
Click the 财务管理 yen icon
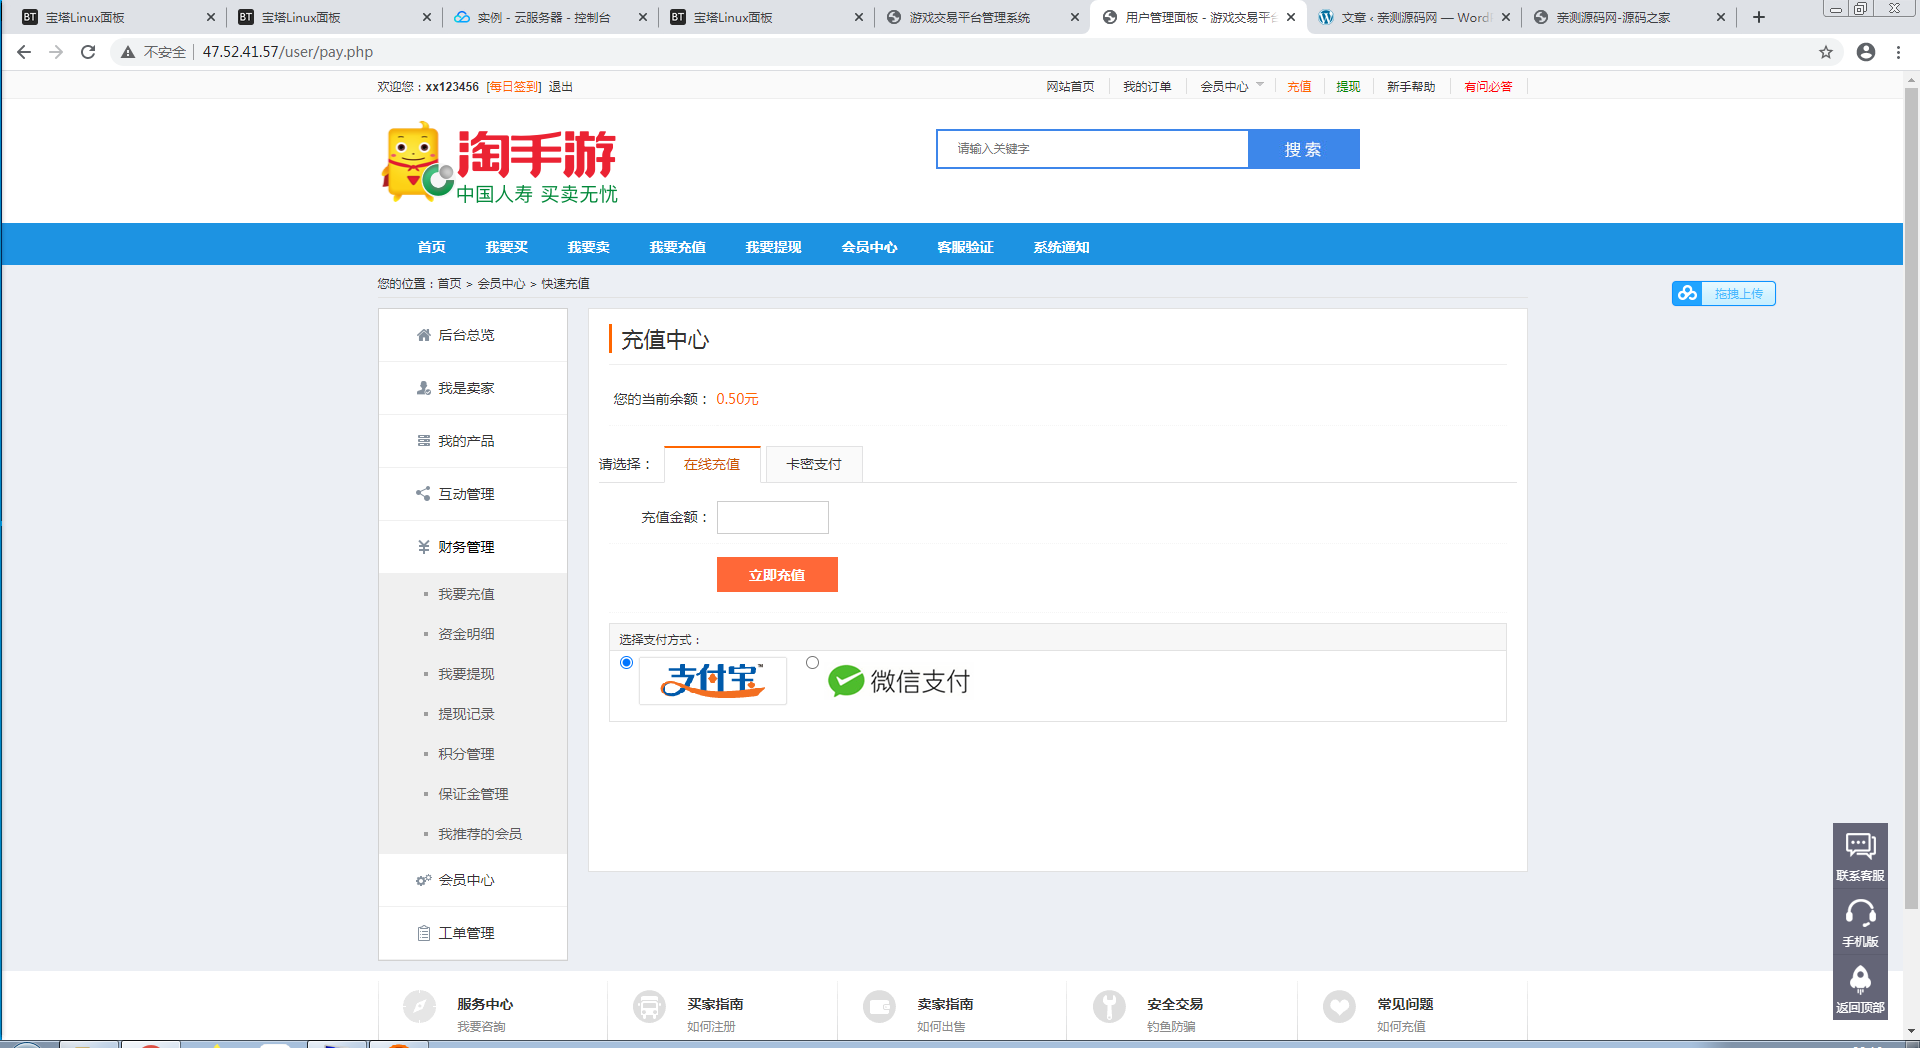click(x=424, y=547)
